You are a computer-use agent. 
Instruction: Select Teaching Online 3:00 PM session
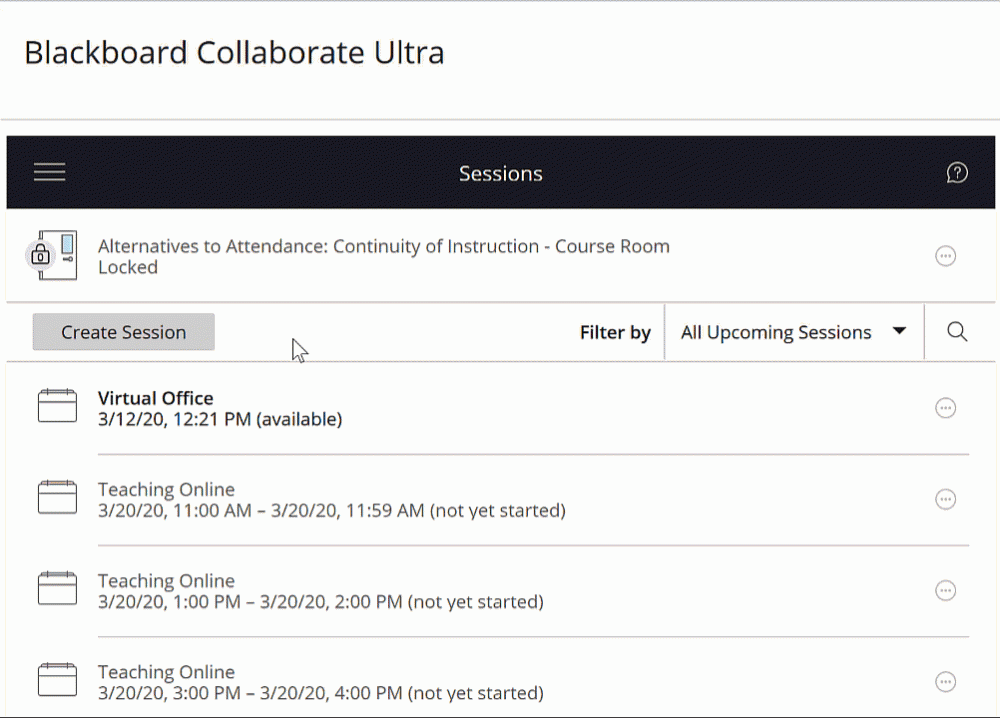pos(166,672)
